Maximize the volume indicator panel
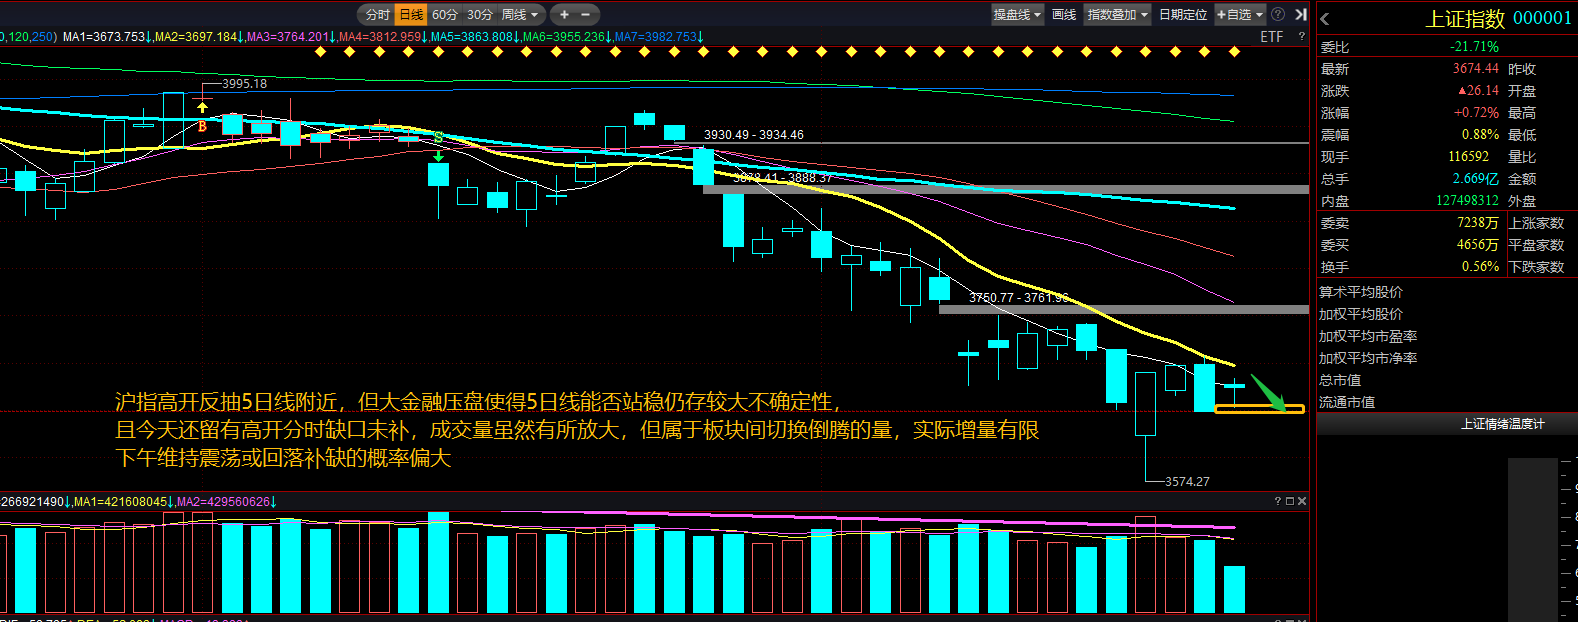This screenshot has width=1578, height=622. [x=1290, y=501]
